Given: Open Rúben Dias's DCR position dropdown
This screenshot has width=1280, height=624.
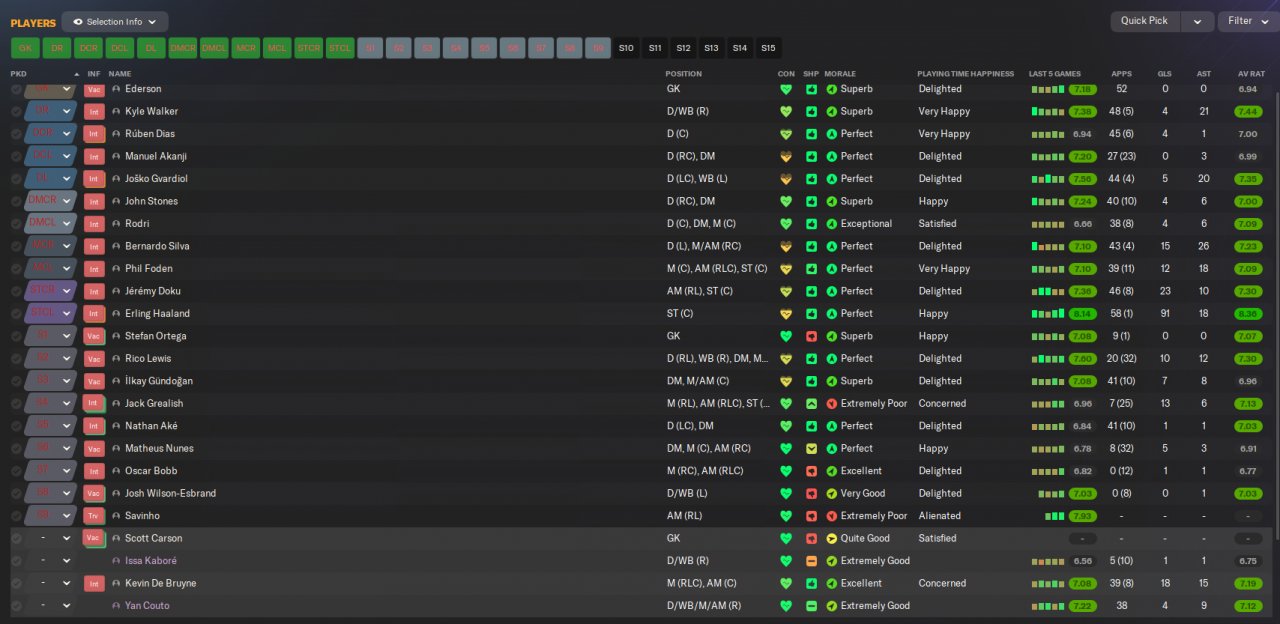Looking at the screenshot, I should coord(51,134).
